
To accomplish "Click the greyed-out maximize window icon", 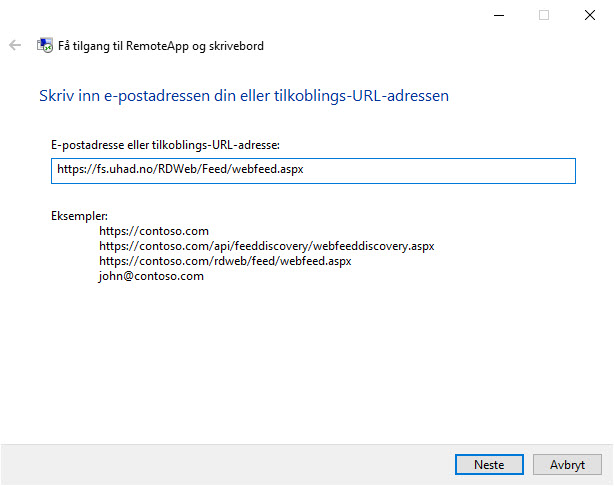I will (544, 15).
